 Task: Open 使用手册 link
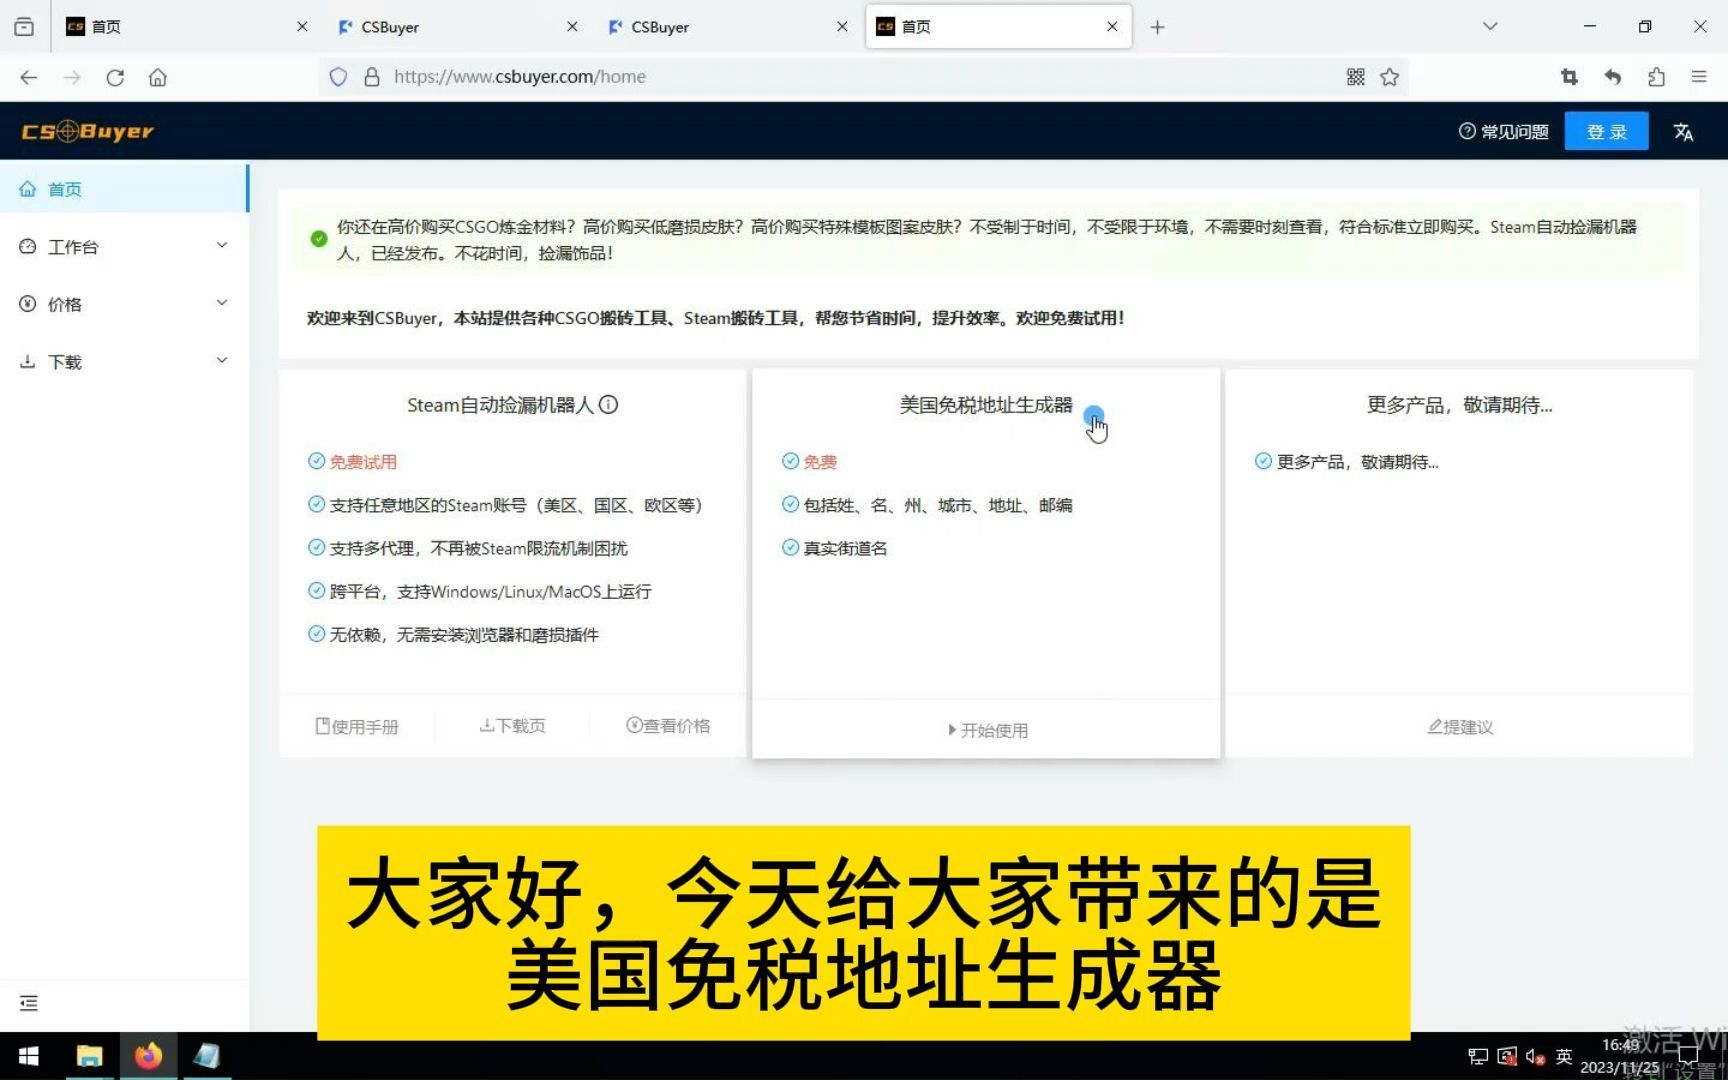(x=357, y=726)
